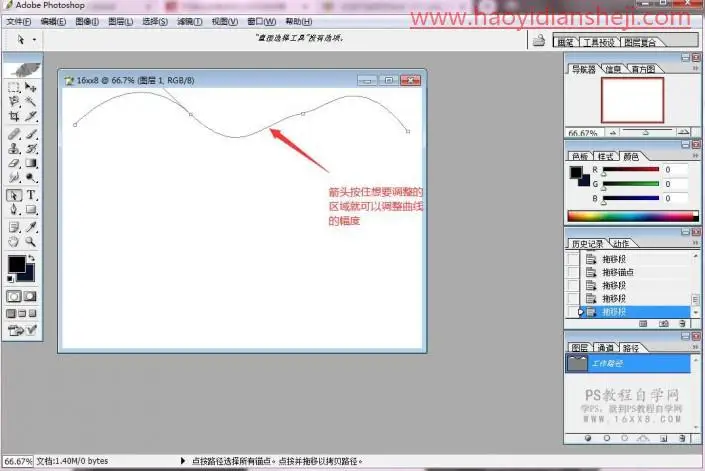Select the Eyedropper tool
This screenshot has width=705, height=471.
pyautogui.click(x=31, y=227)
